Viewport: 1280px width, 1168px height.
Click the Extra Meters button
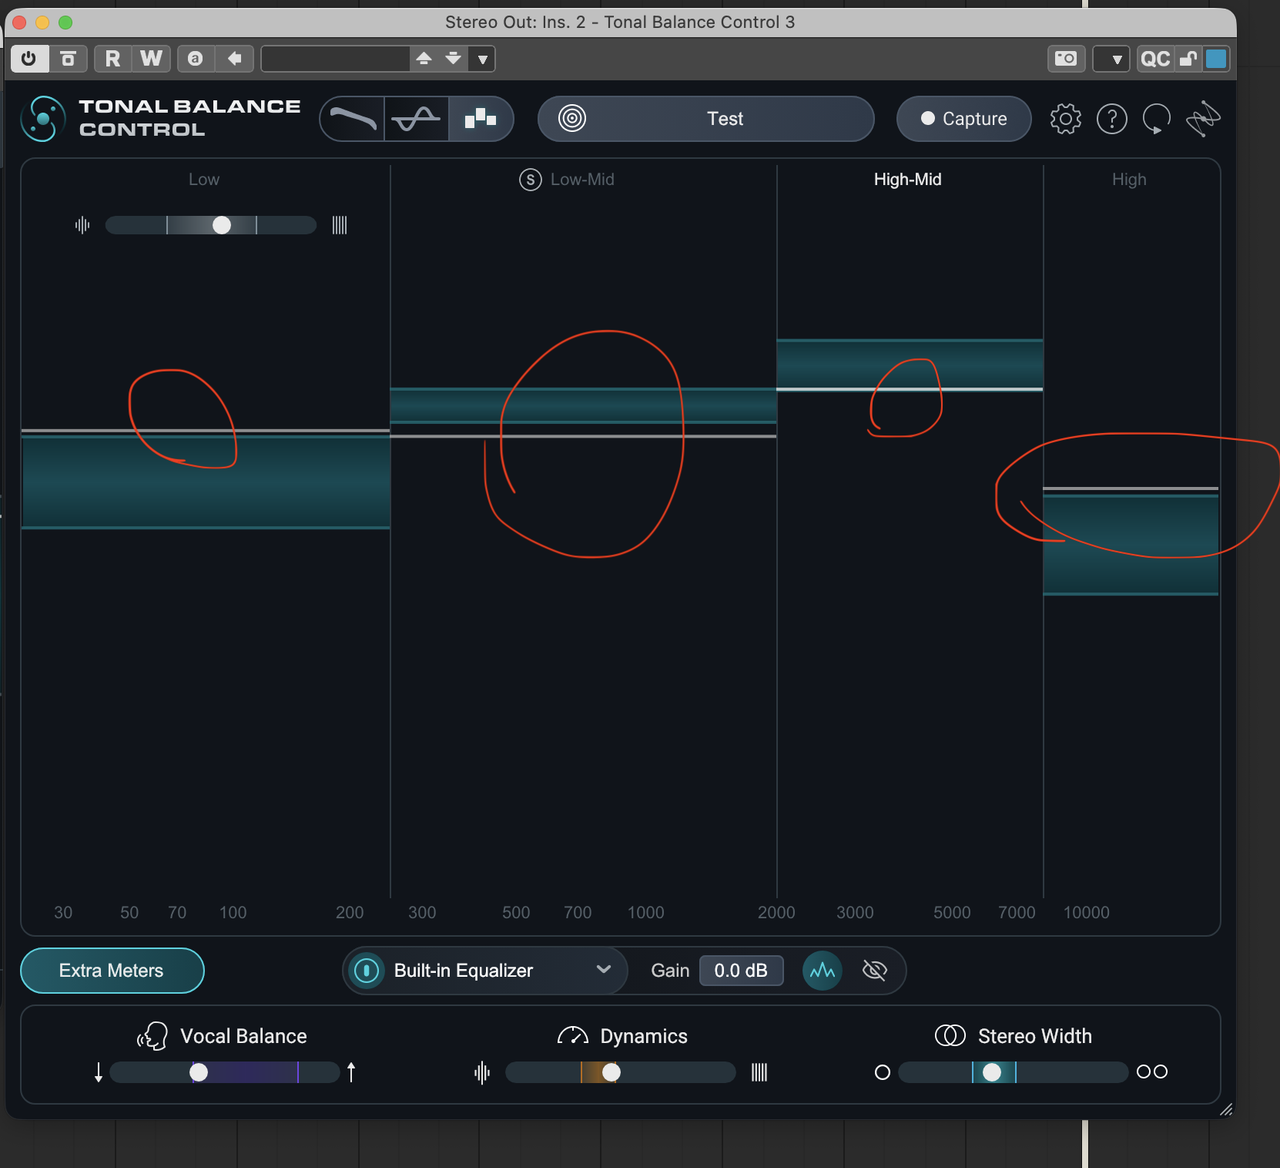(x=112, y=971)
